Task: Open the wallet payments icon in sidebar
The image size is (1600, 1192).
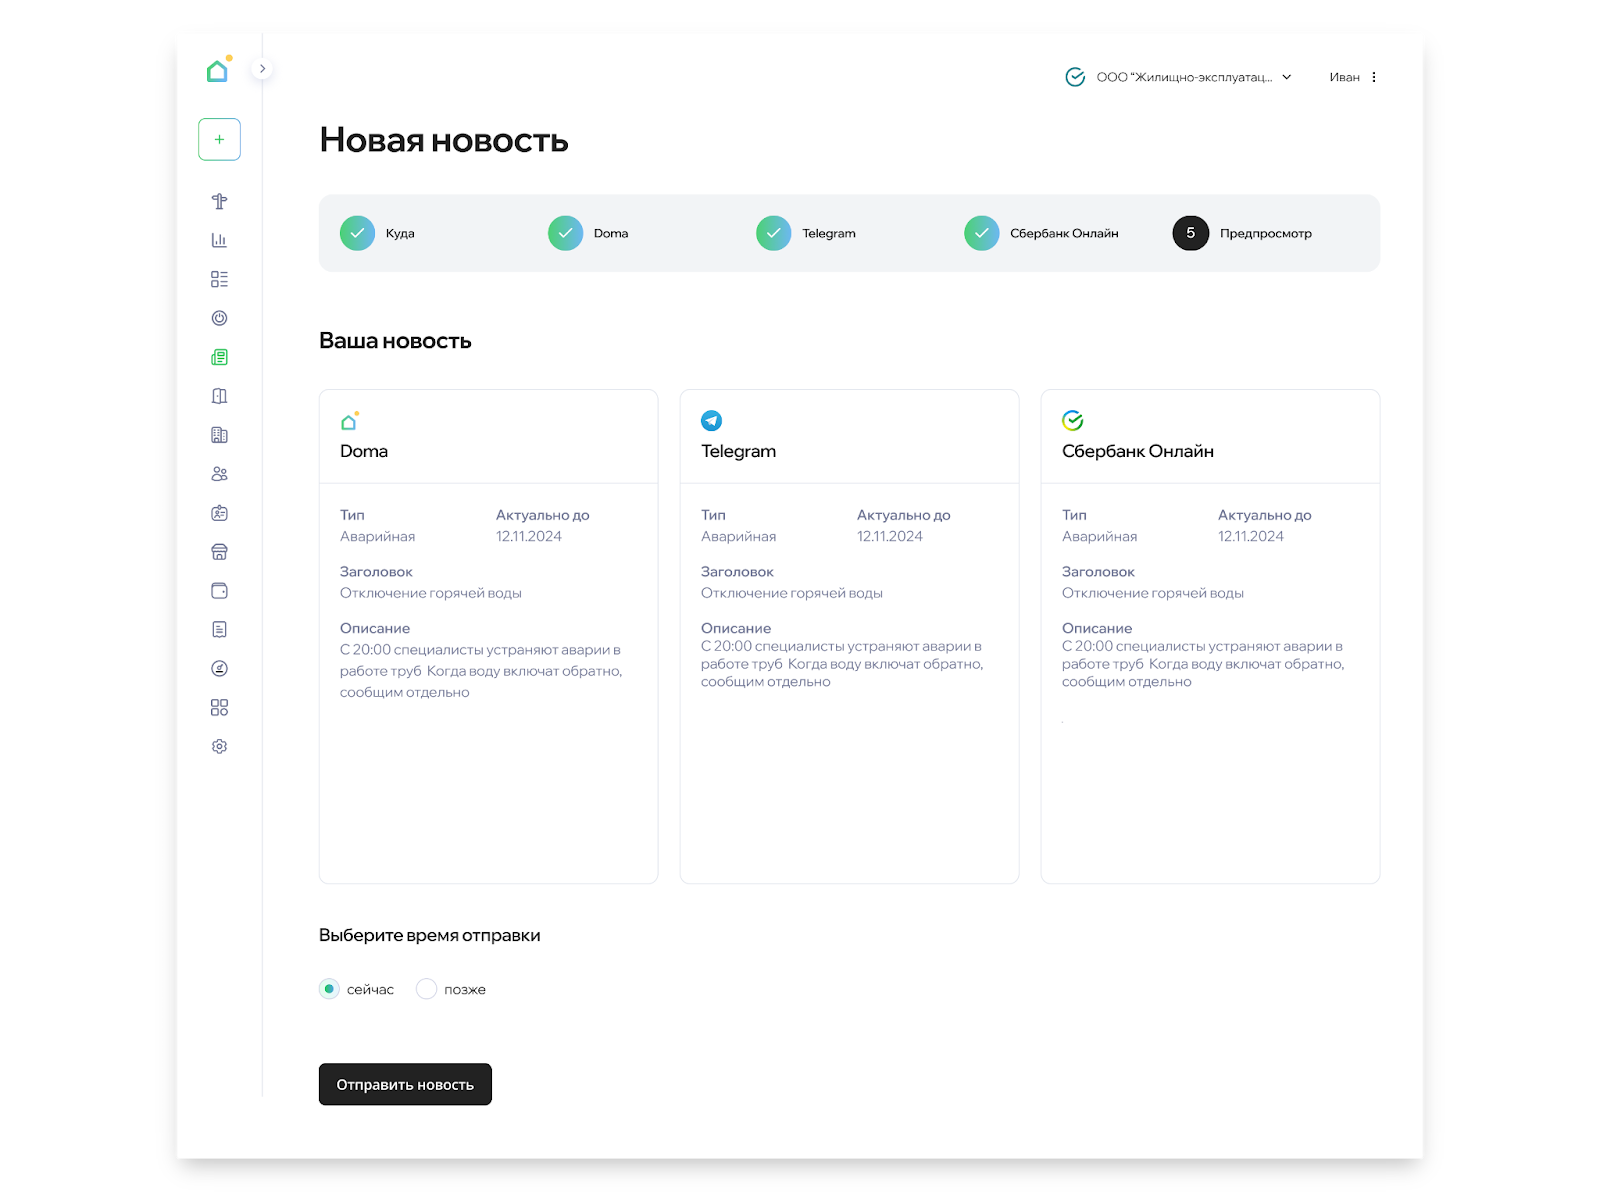Action: click(x=219, y=591)
